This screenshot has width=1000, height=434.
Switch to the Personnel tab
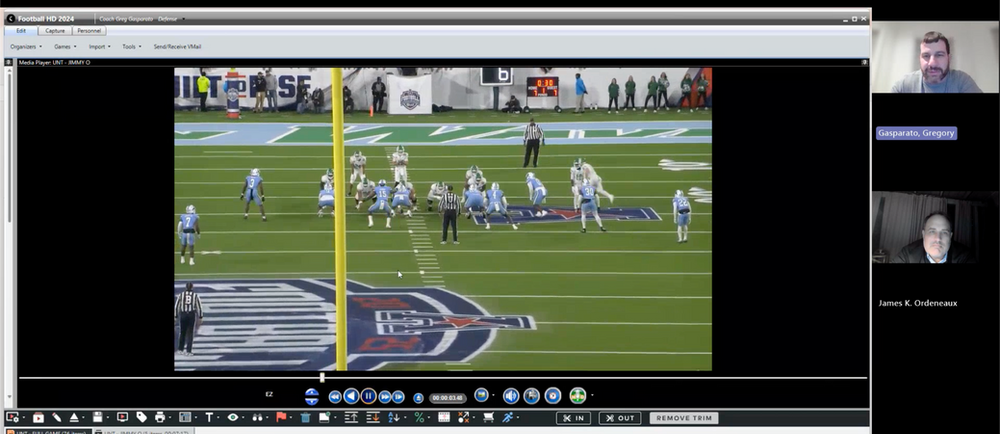coord(89,31)
